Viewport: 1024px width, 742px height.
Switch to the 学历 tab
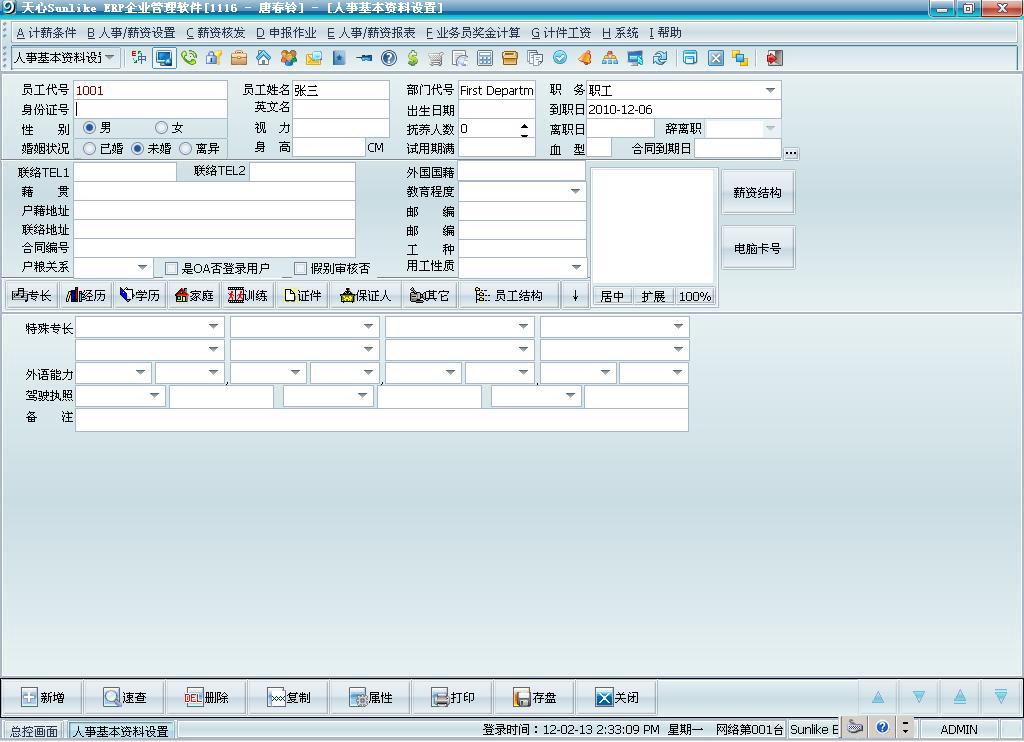click(140, 295)
